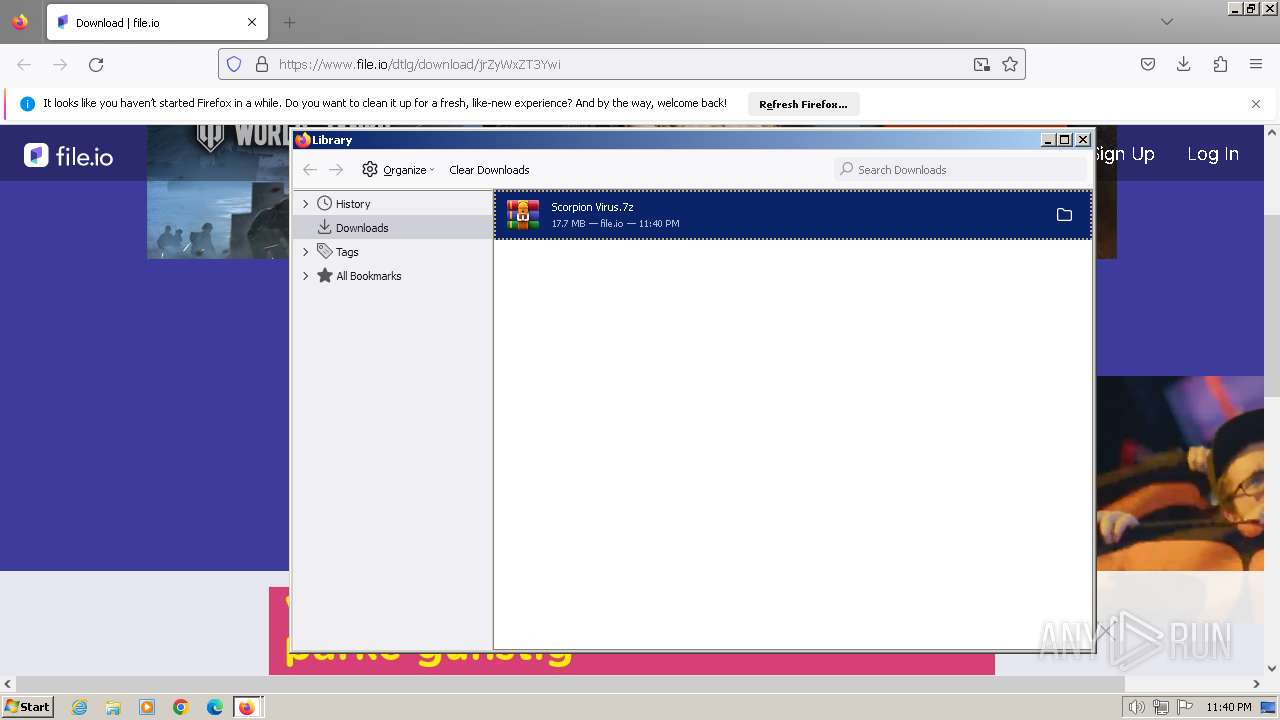
Task: Open the Firefox downloads panel
Action: 1184,64
